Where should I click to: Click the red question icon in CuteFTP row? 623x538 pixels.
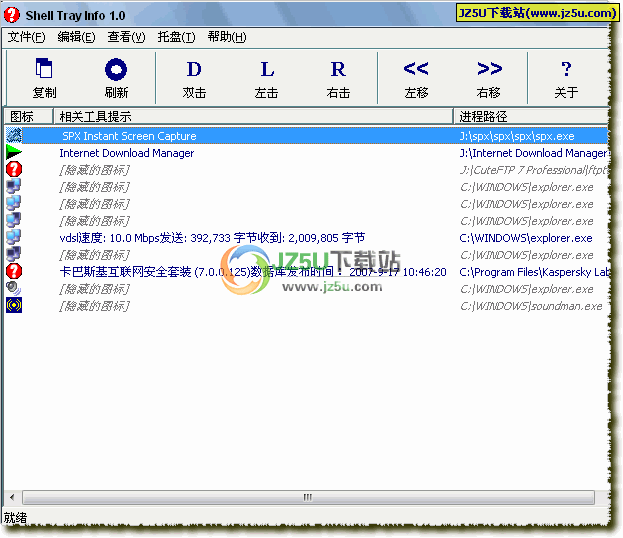coord(14,169)
